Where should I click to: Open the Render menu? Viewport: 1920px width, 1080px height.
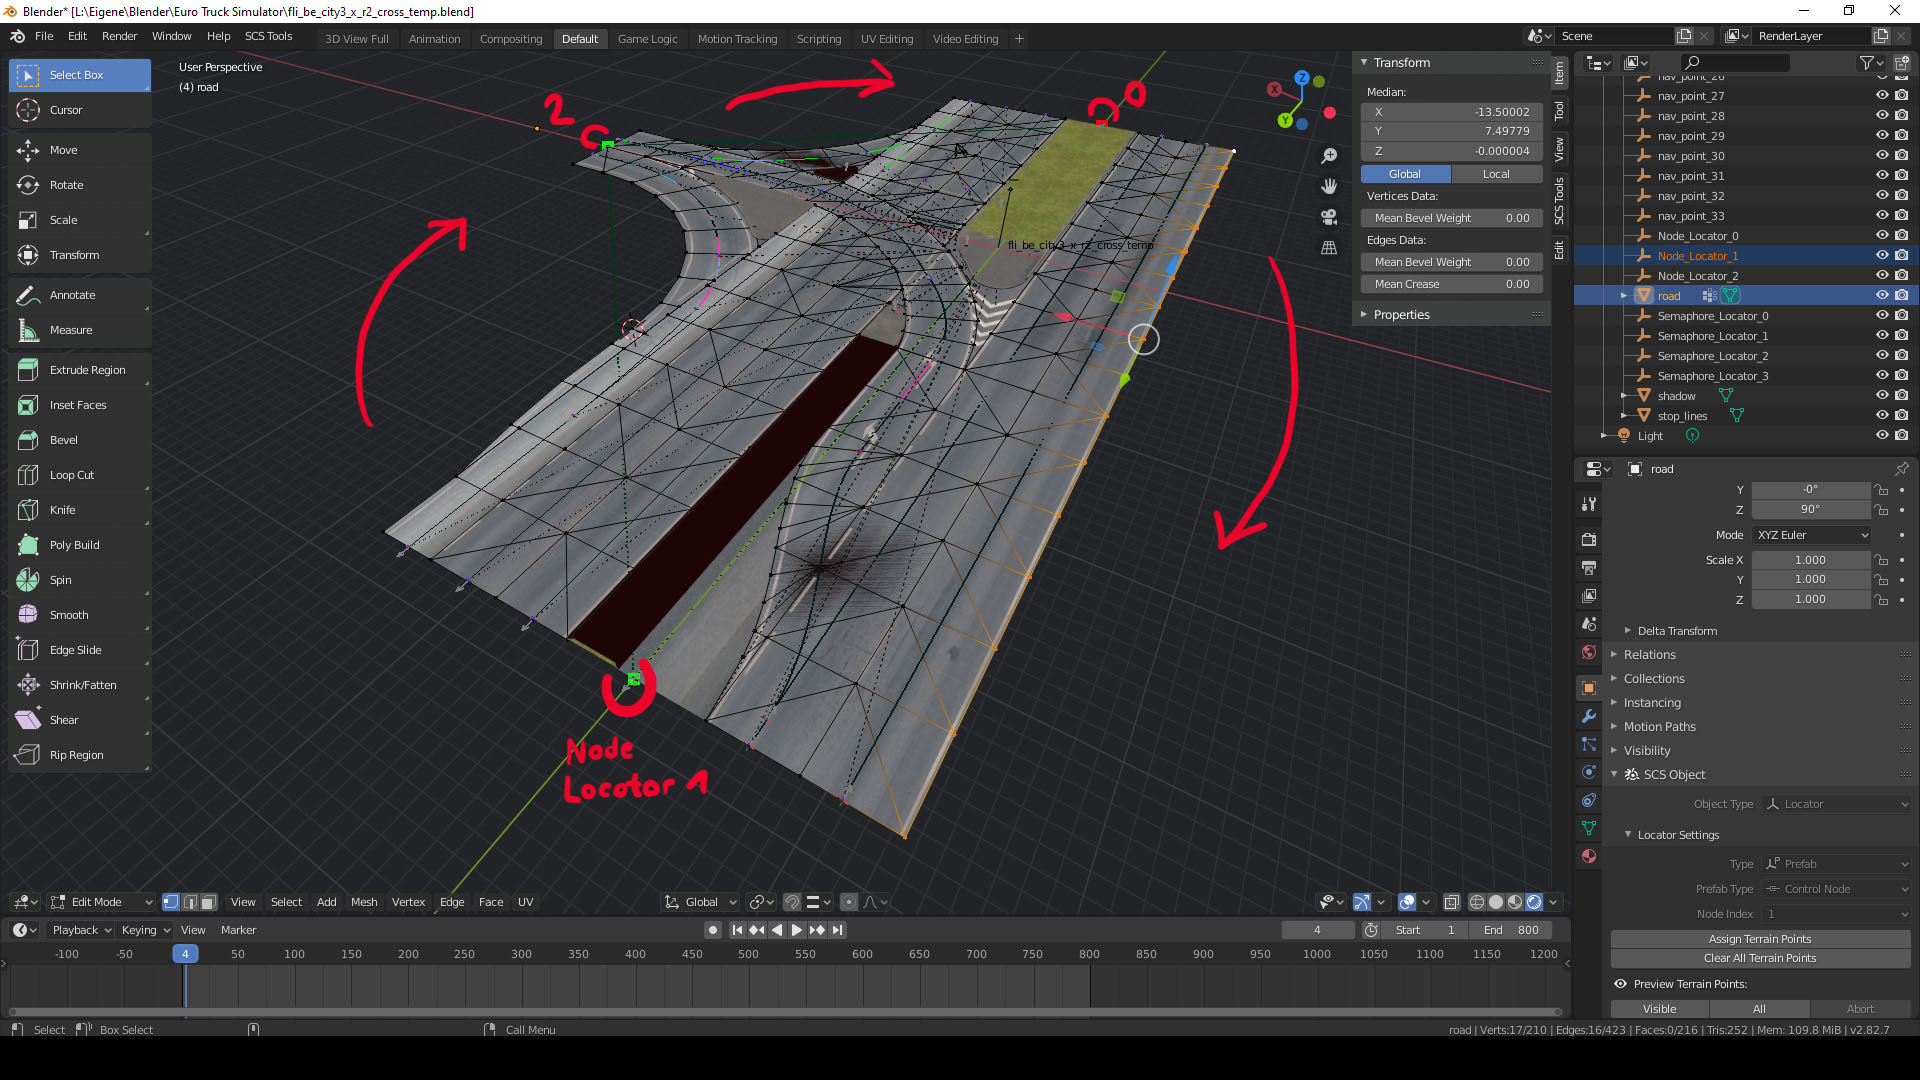pos(119,36)
